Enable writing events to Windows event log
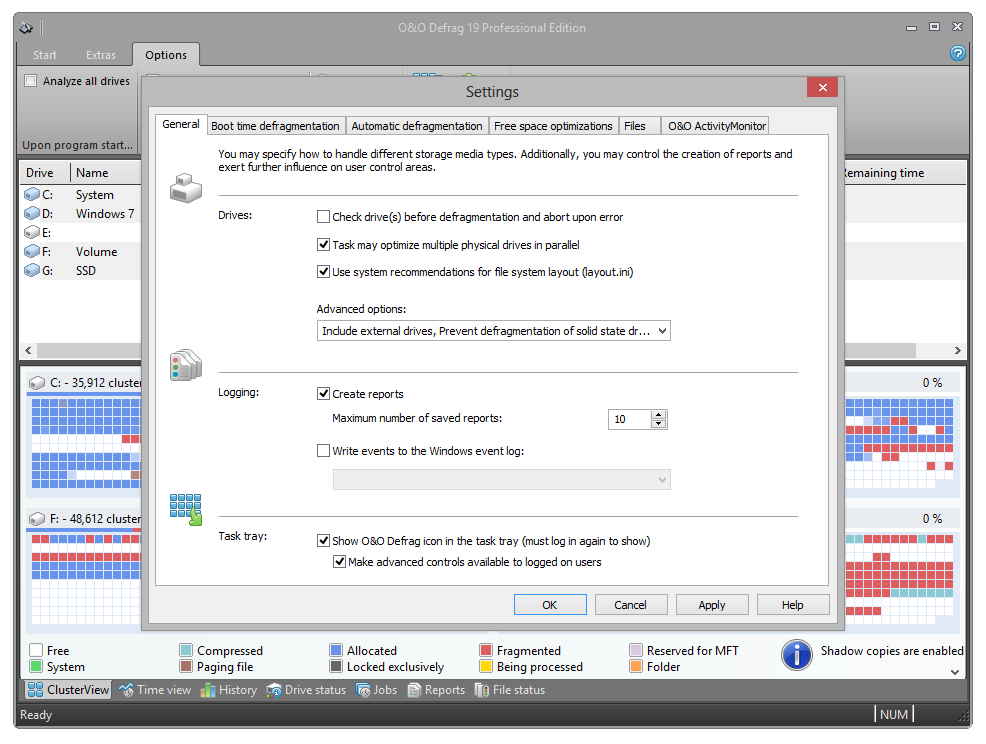986x744 pixels. pyautogui.click(x=323, y=451)
